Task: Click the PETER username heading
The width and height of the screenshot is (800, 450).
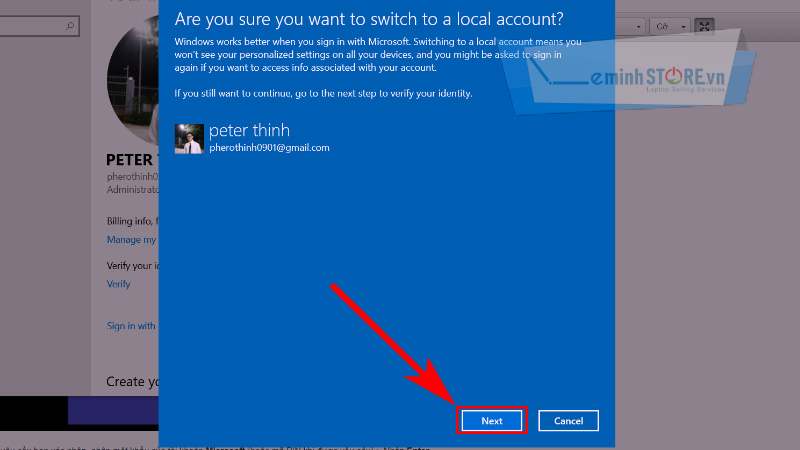Action: 130,160
